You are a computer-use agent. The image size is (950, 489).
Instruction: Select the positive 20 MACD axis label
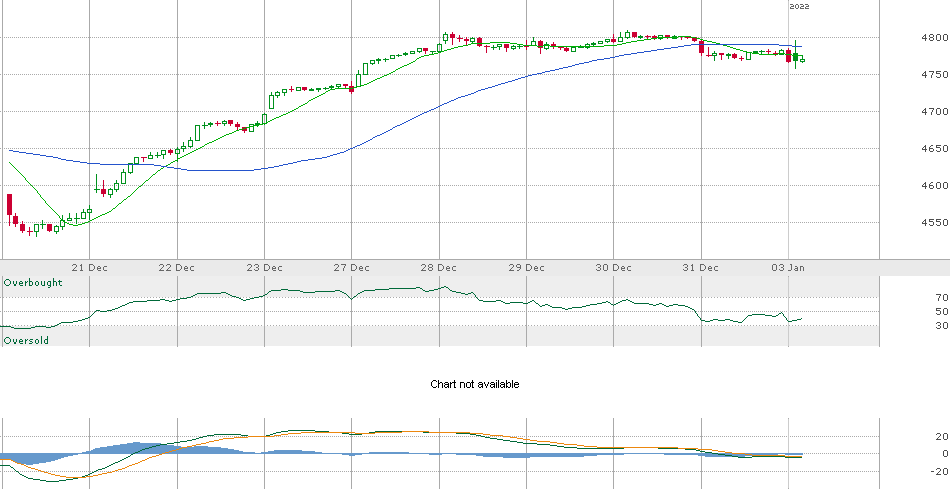(942, 436)
